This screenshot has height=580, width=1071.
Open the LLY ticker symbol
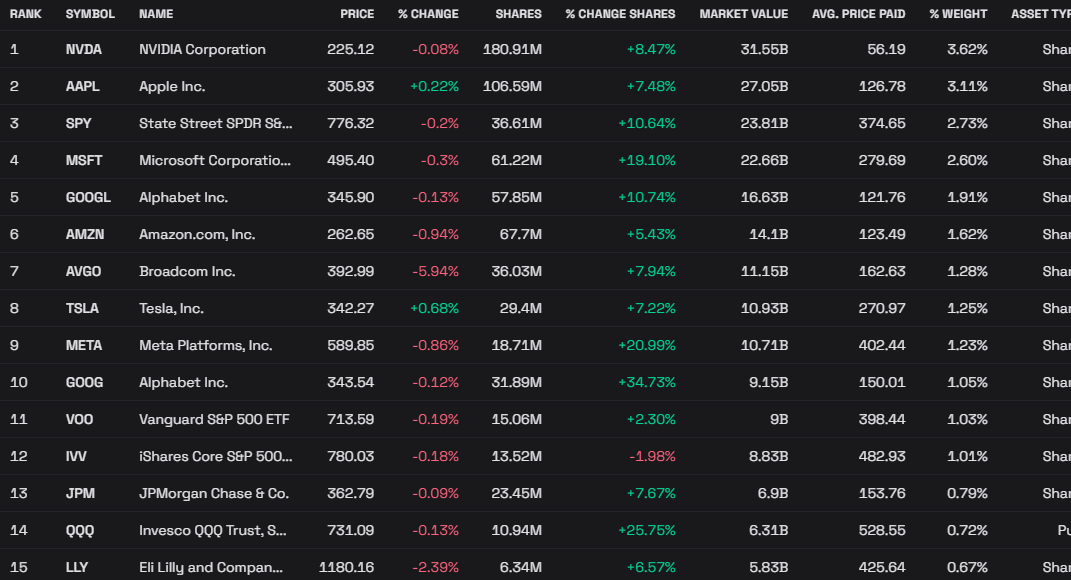point(76,566)
